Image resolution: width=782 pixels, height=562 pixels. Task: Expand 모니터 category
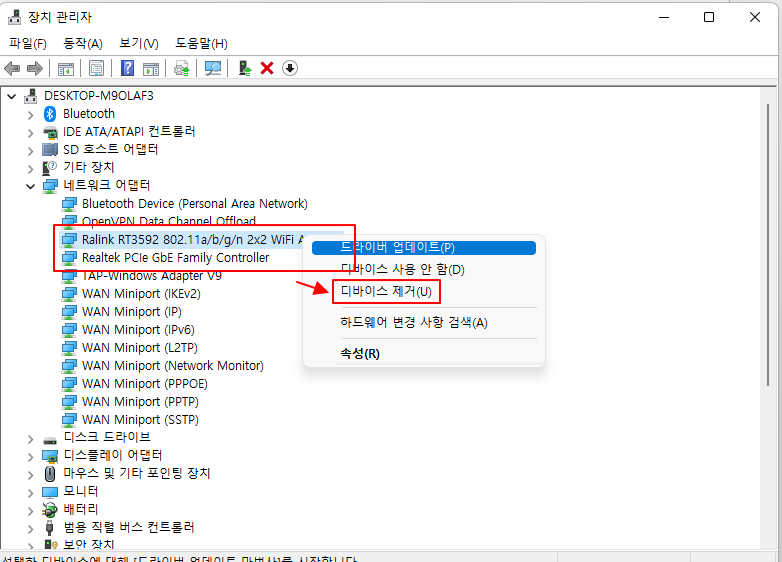coord(30,493)
